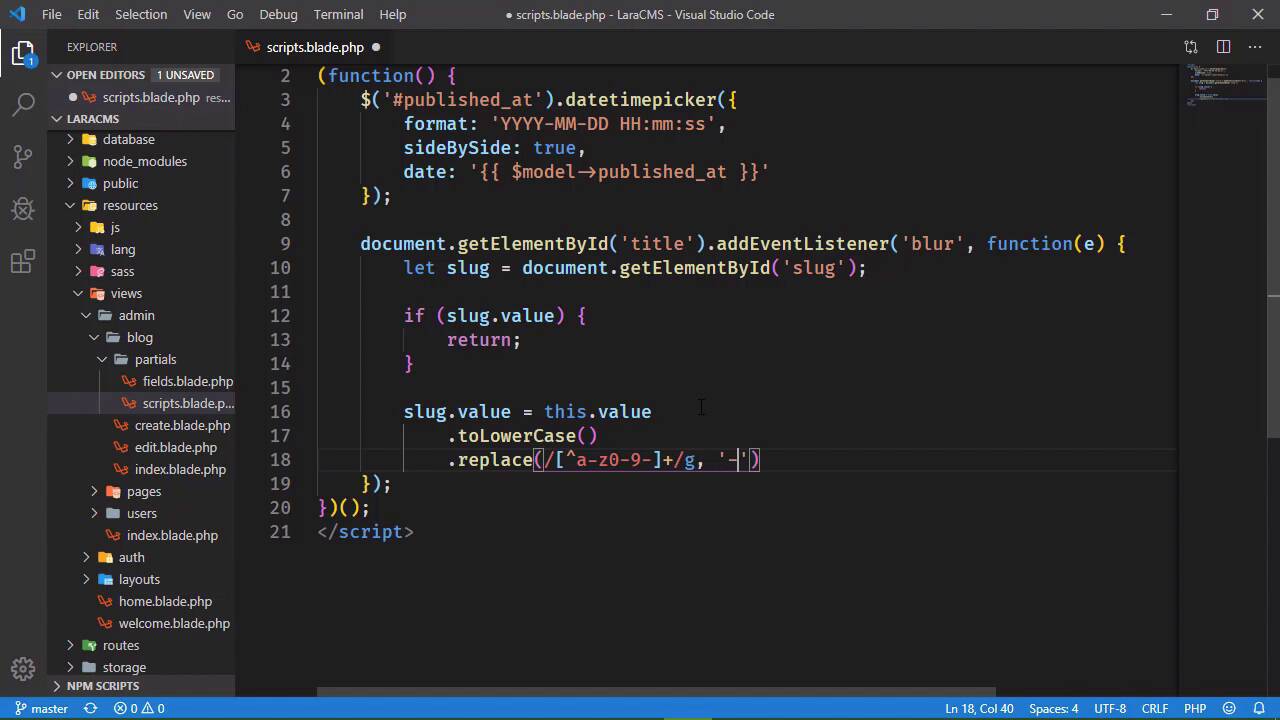Open the Extensions view

[23, 262]
